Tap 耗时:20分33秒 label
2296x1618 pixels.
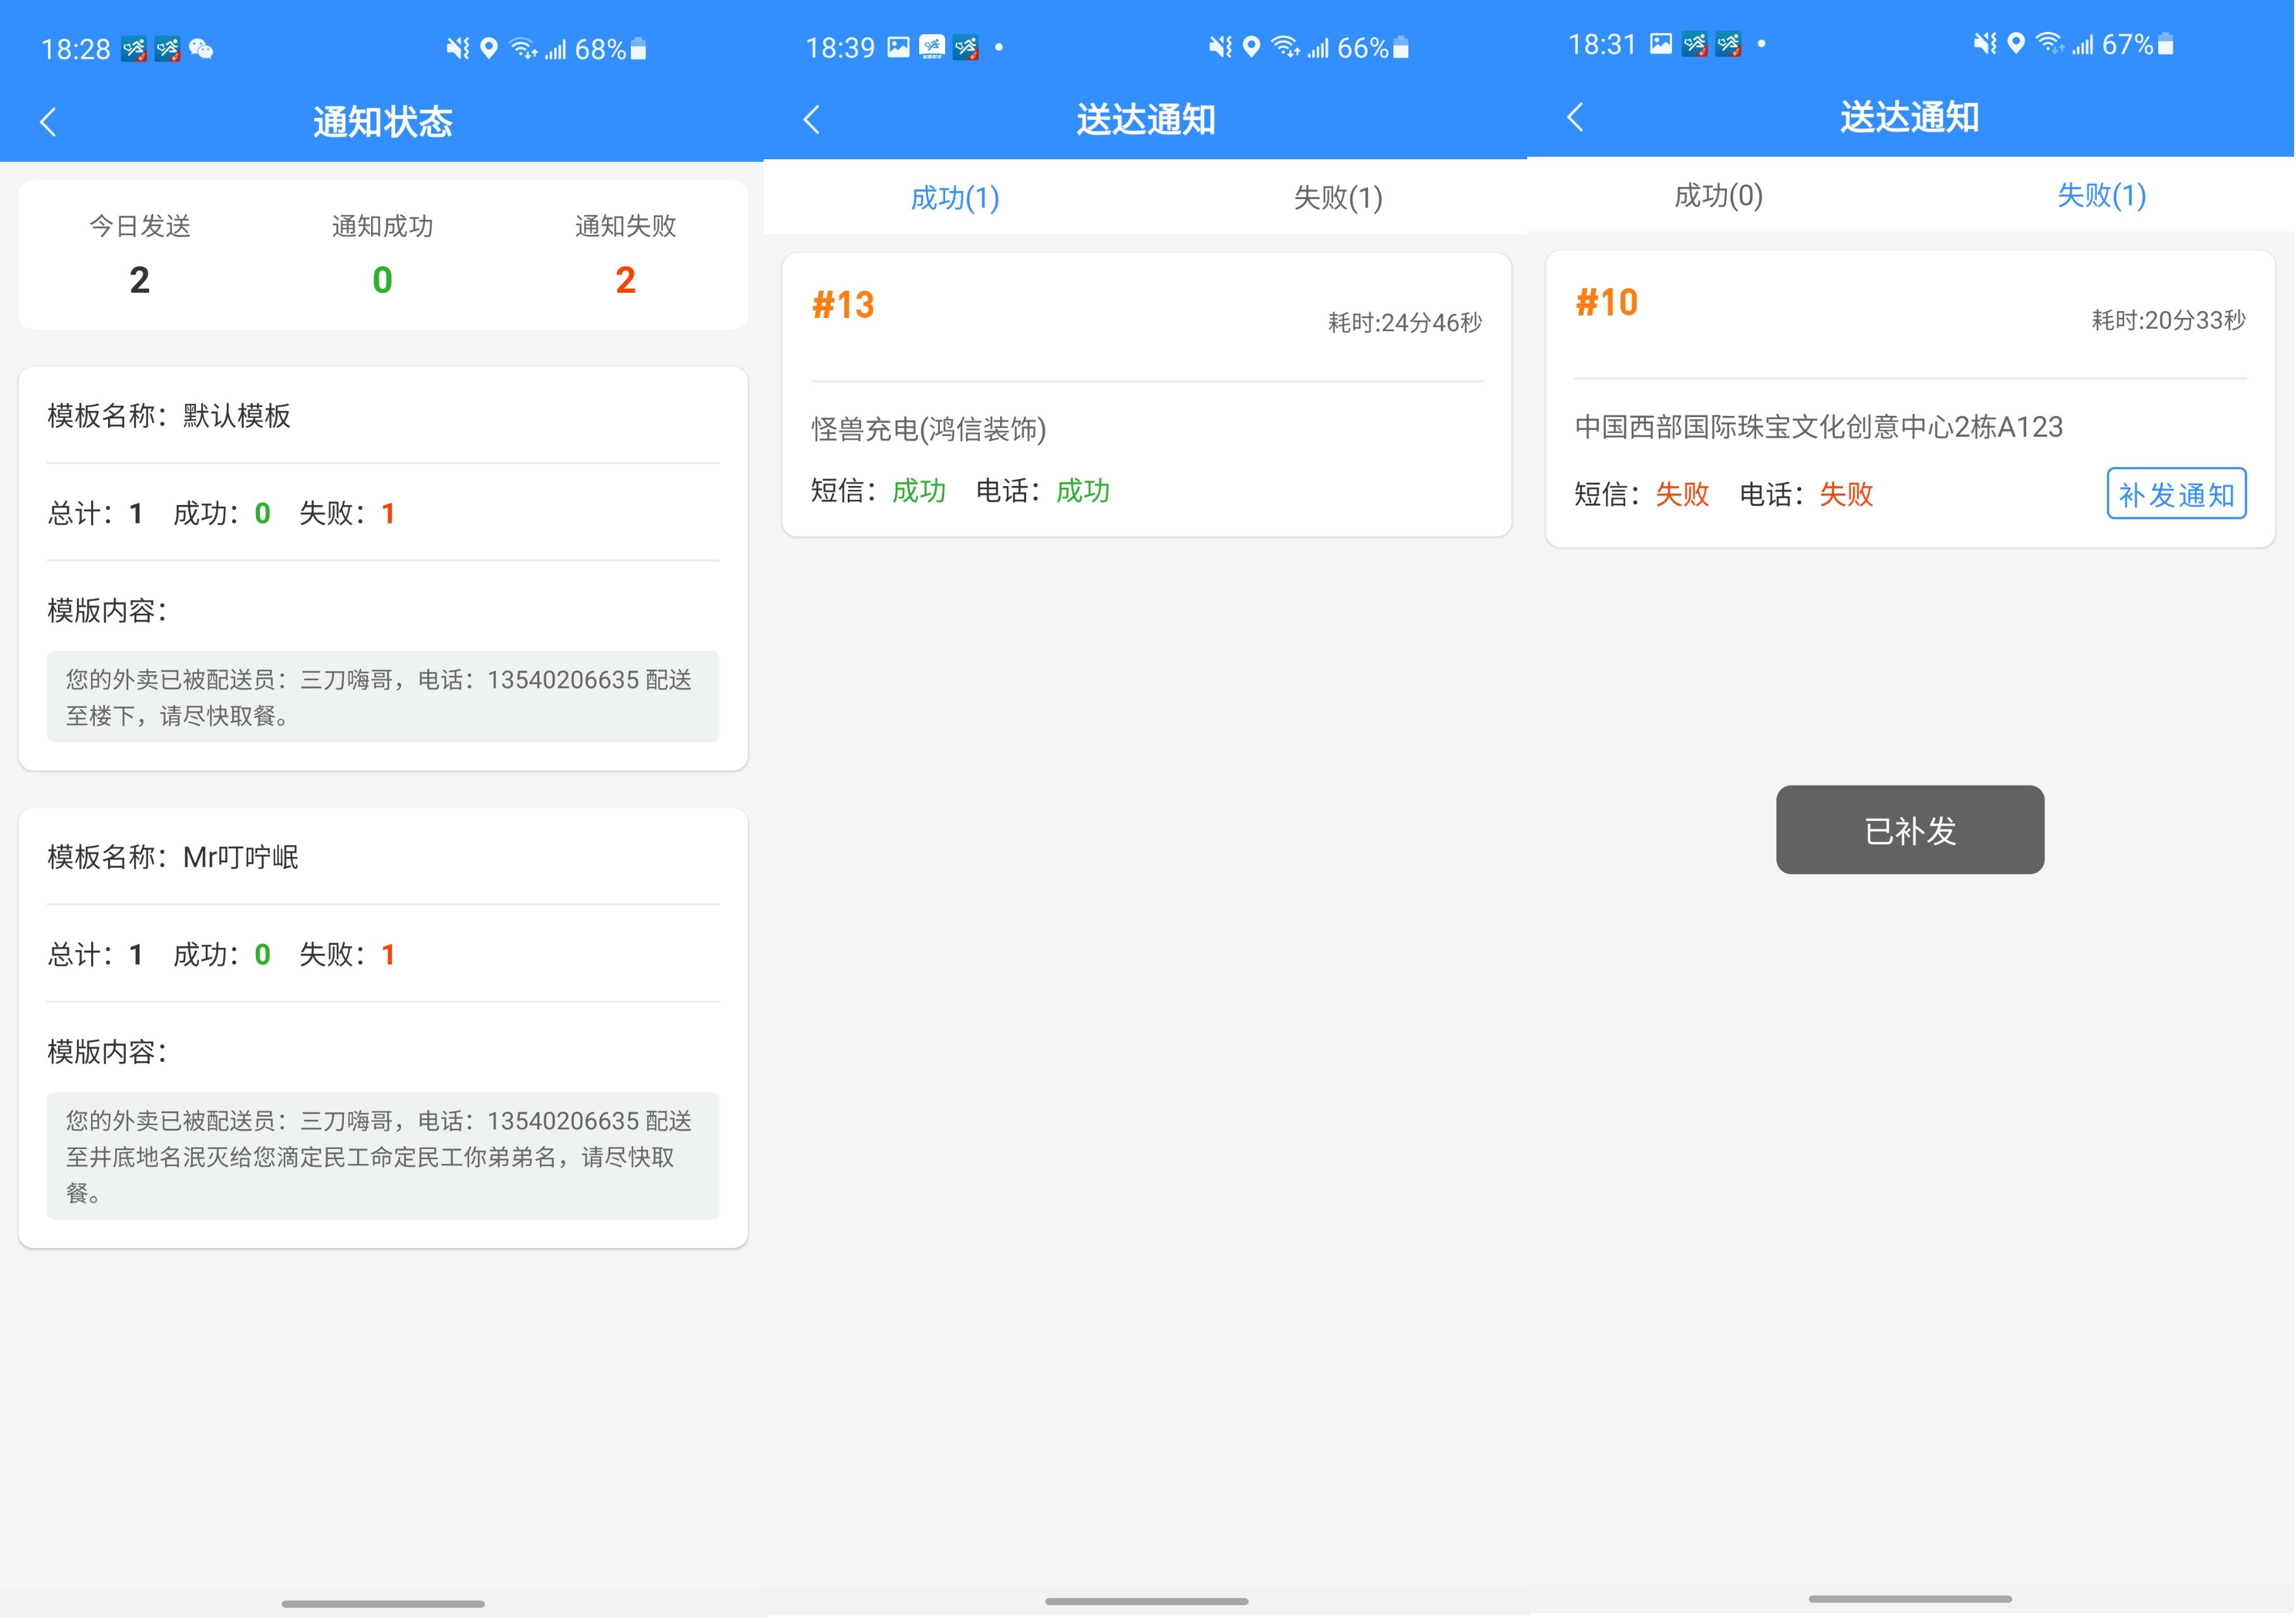coord(2169,321)
